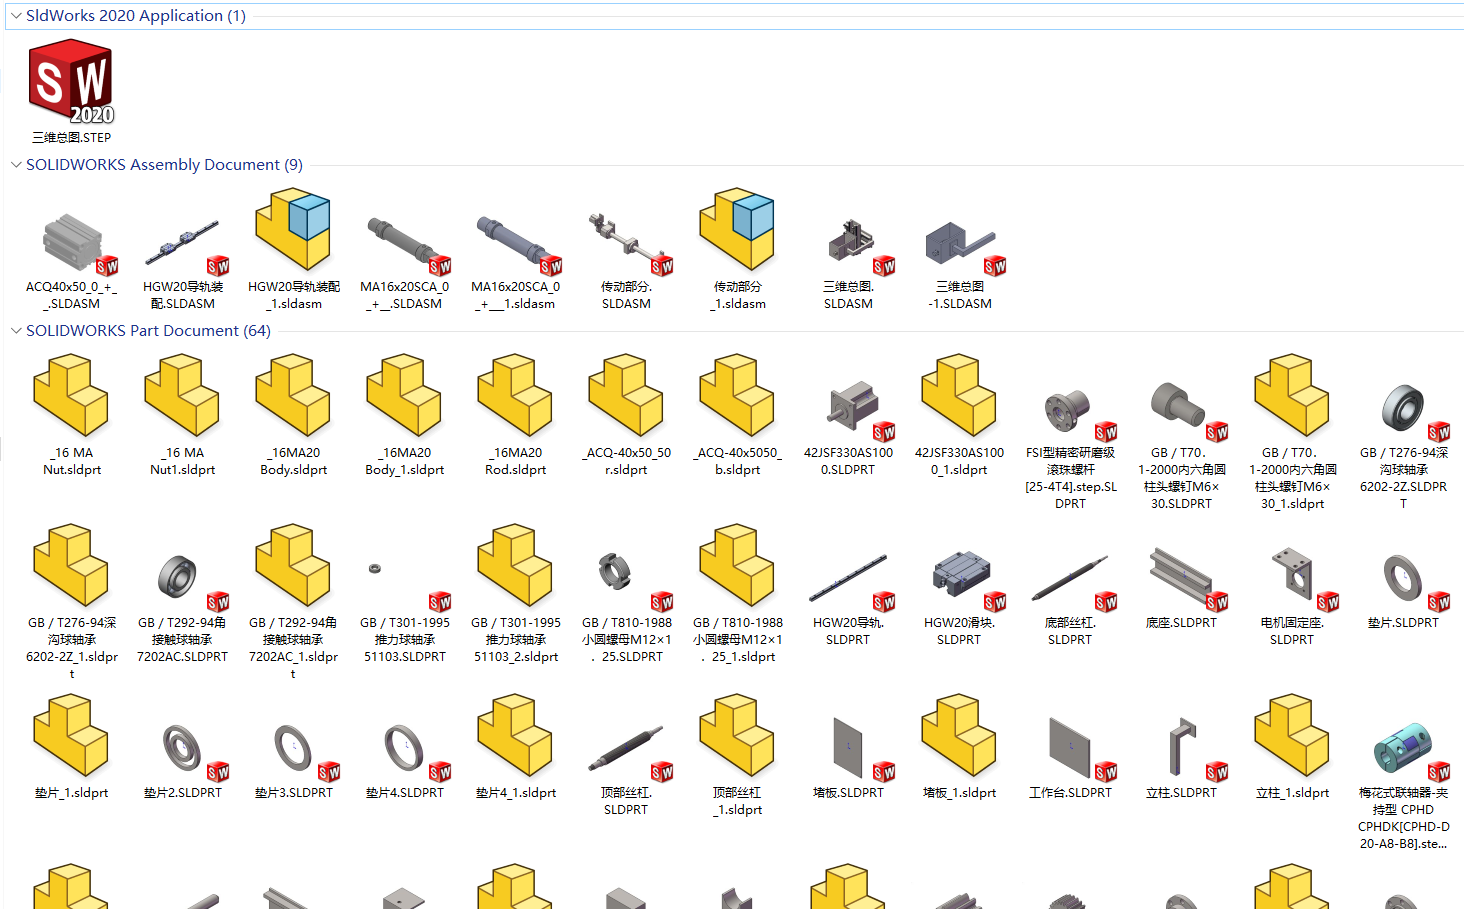Select the 垫片2.SLDPRT washer part
This screenshot has width=1464, height=909.
pyautogui.click(x=182, y=760)
